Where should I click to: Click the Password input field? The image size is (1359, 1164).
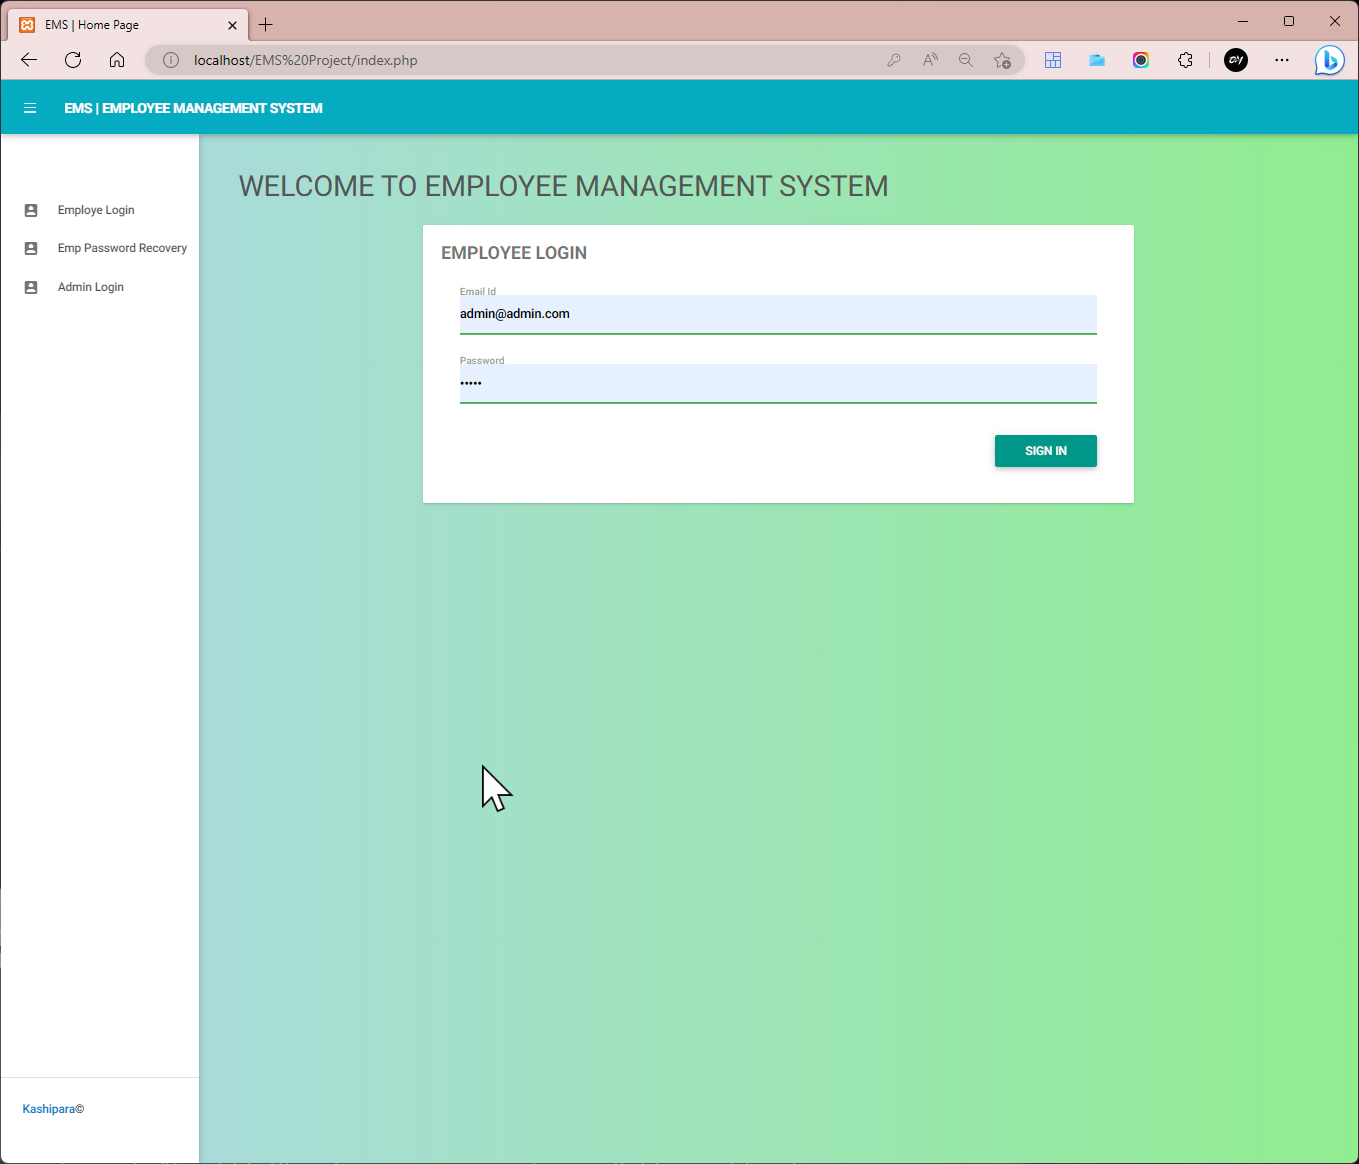pyautogui.click(x=778, y=383)
